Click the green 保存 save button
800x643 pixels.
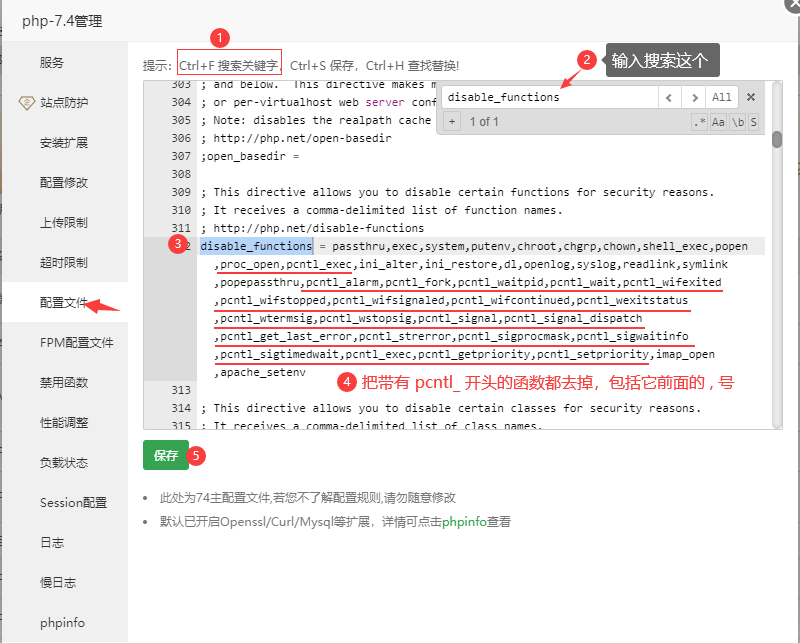(166, 455)
